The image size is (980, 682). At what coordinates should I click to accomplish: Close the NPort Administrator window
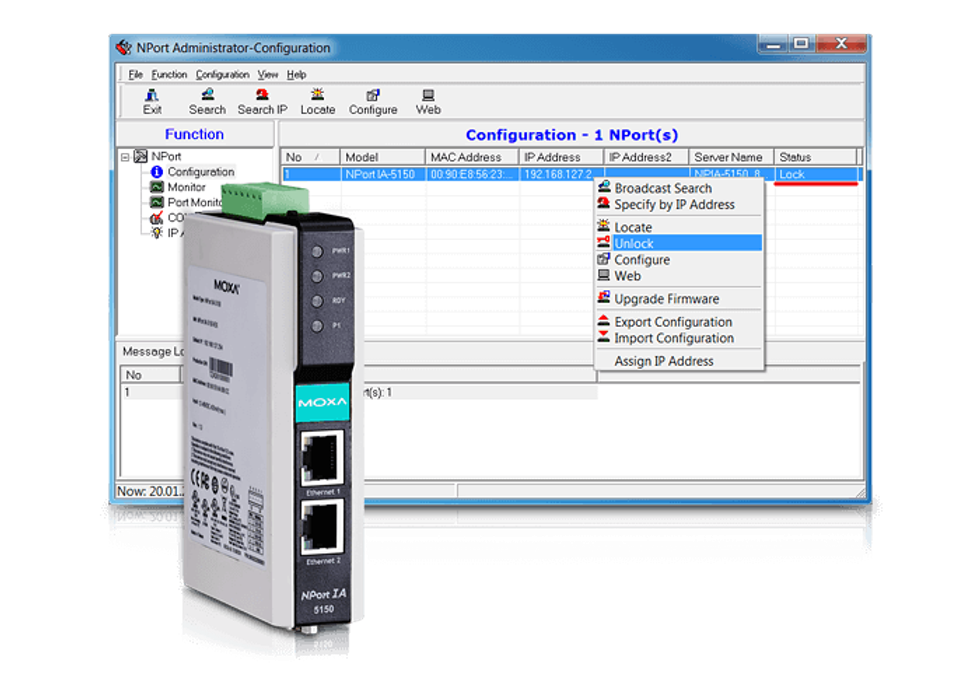tap(842, 44)
